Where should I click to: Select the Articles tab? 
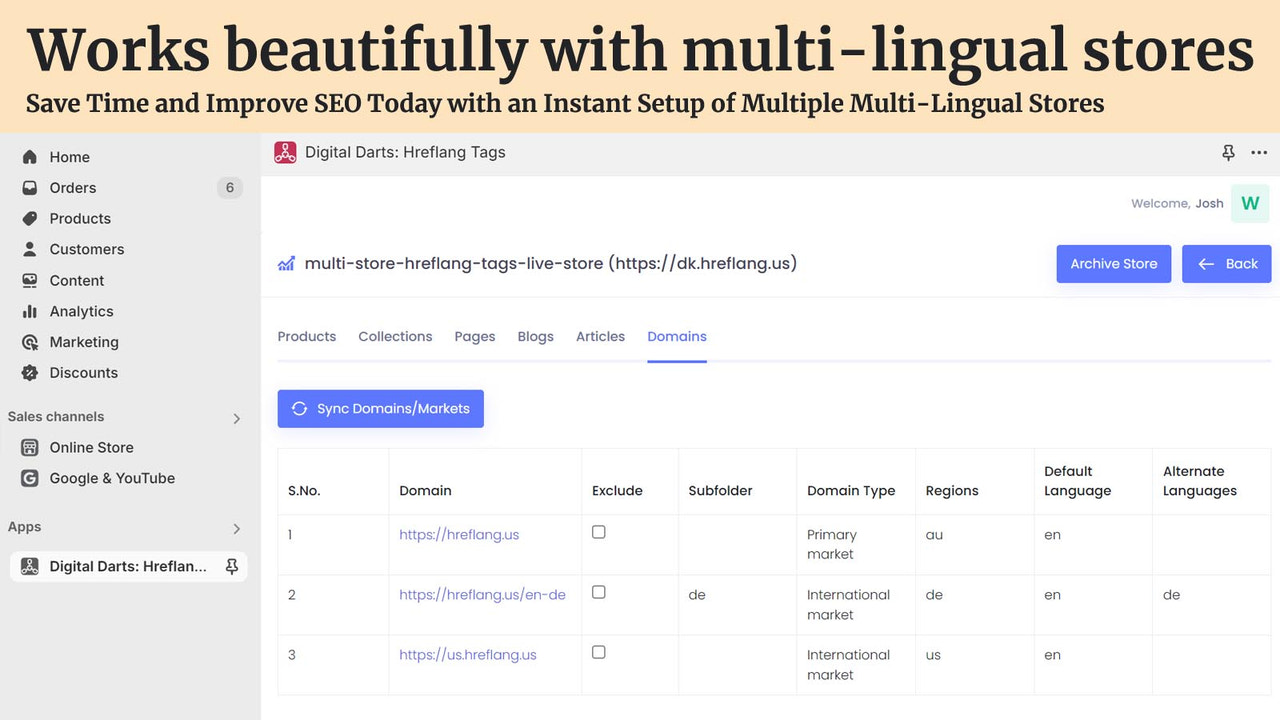[x=600, y=336]
